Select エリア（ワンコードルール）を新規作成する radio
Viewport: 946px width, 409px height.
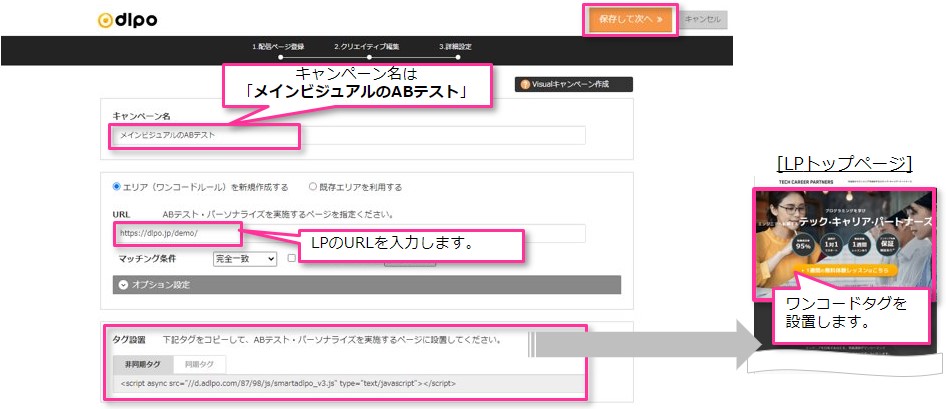(x=117, y=187)
